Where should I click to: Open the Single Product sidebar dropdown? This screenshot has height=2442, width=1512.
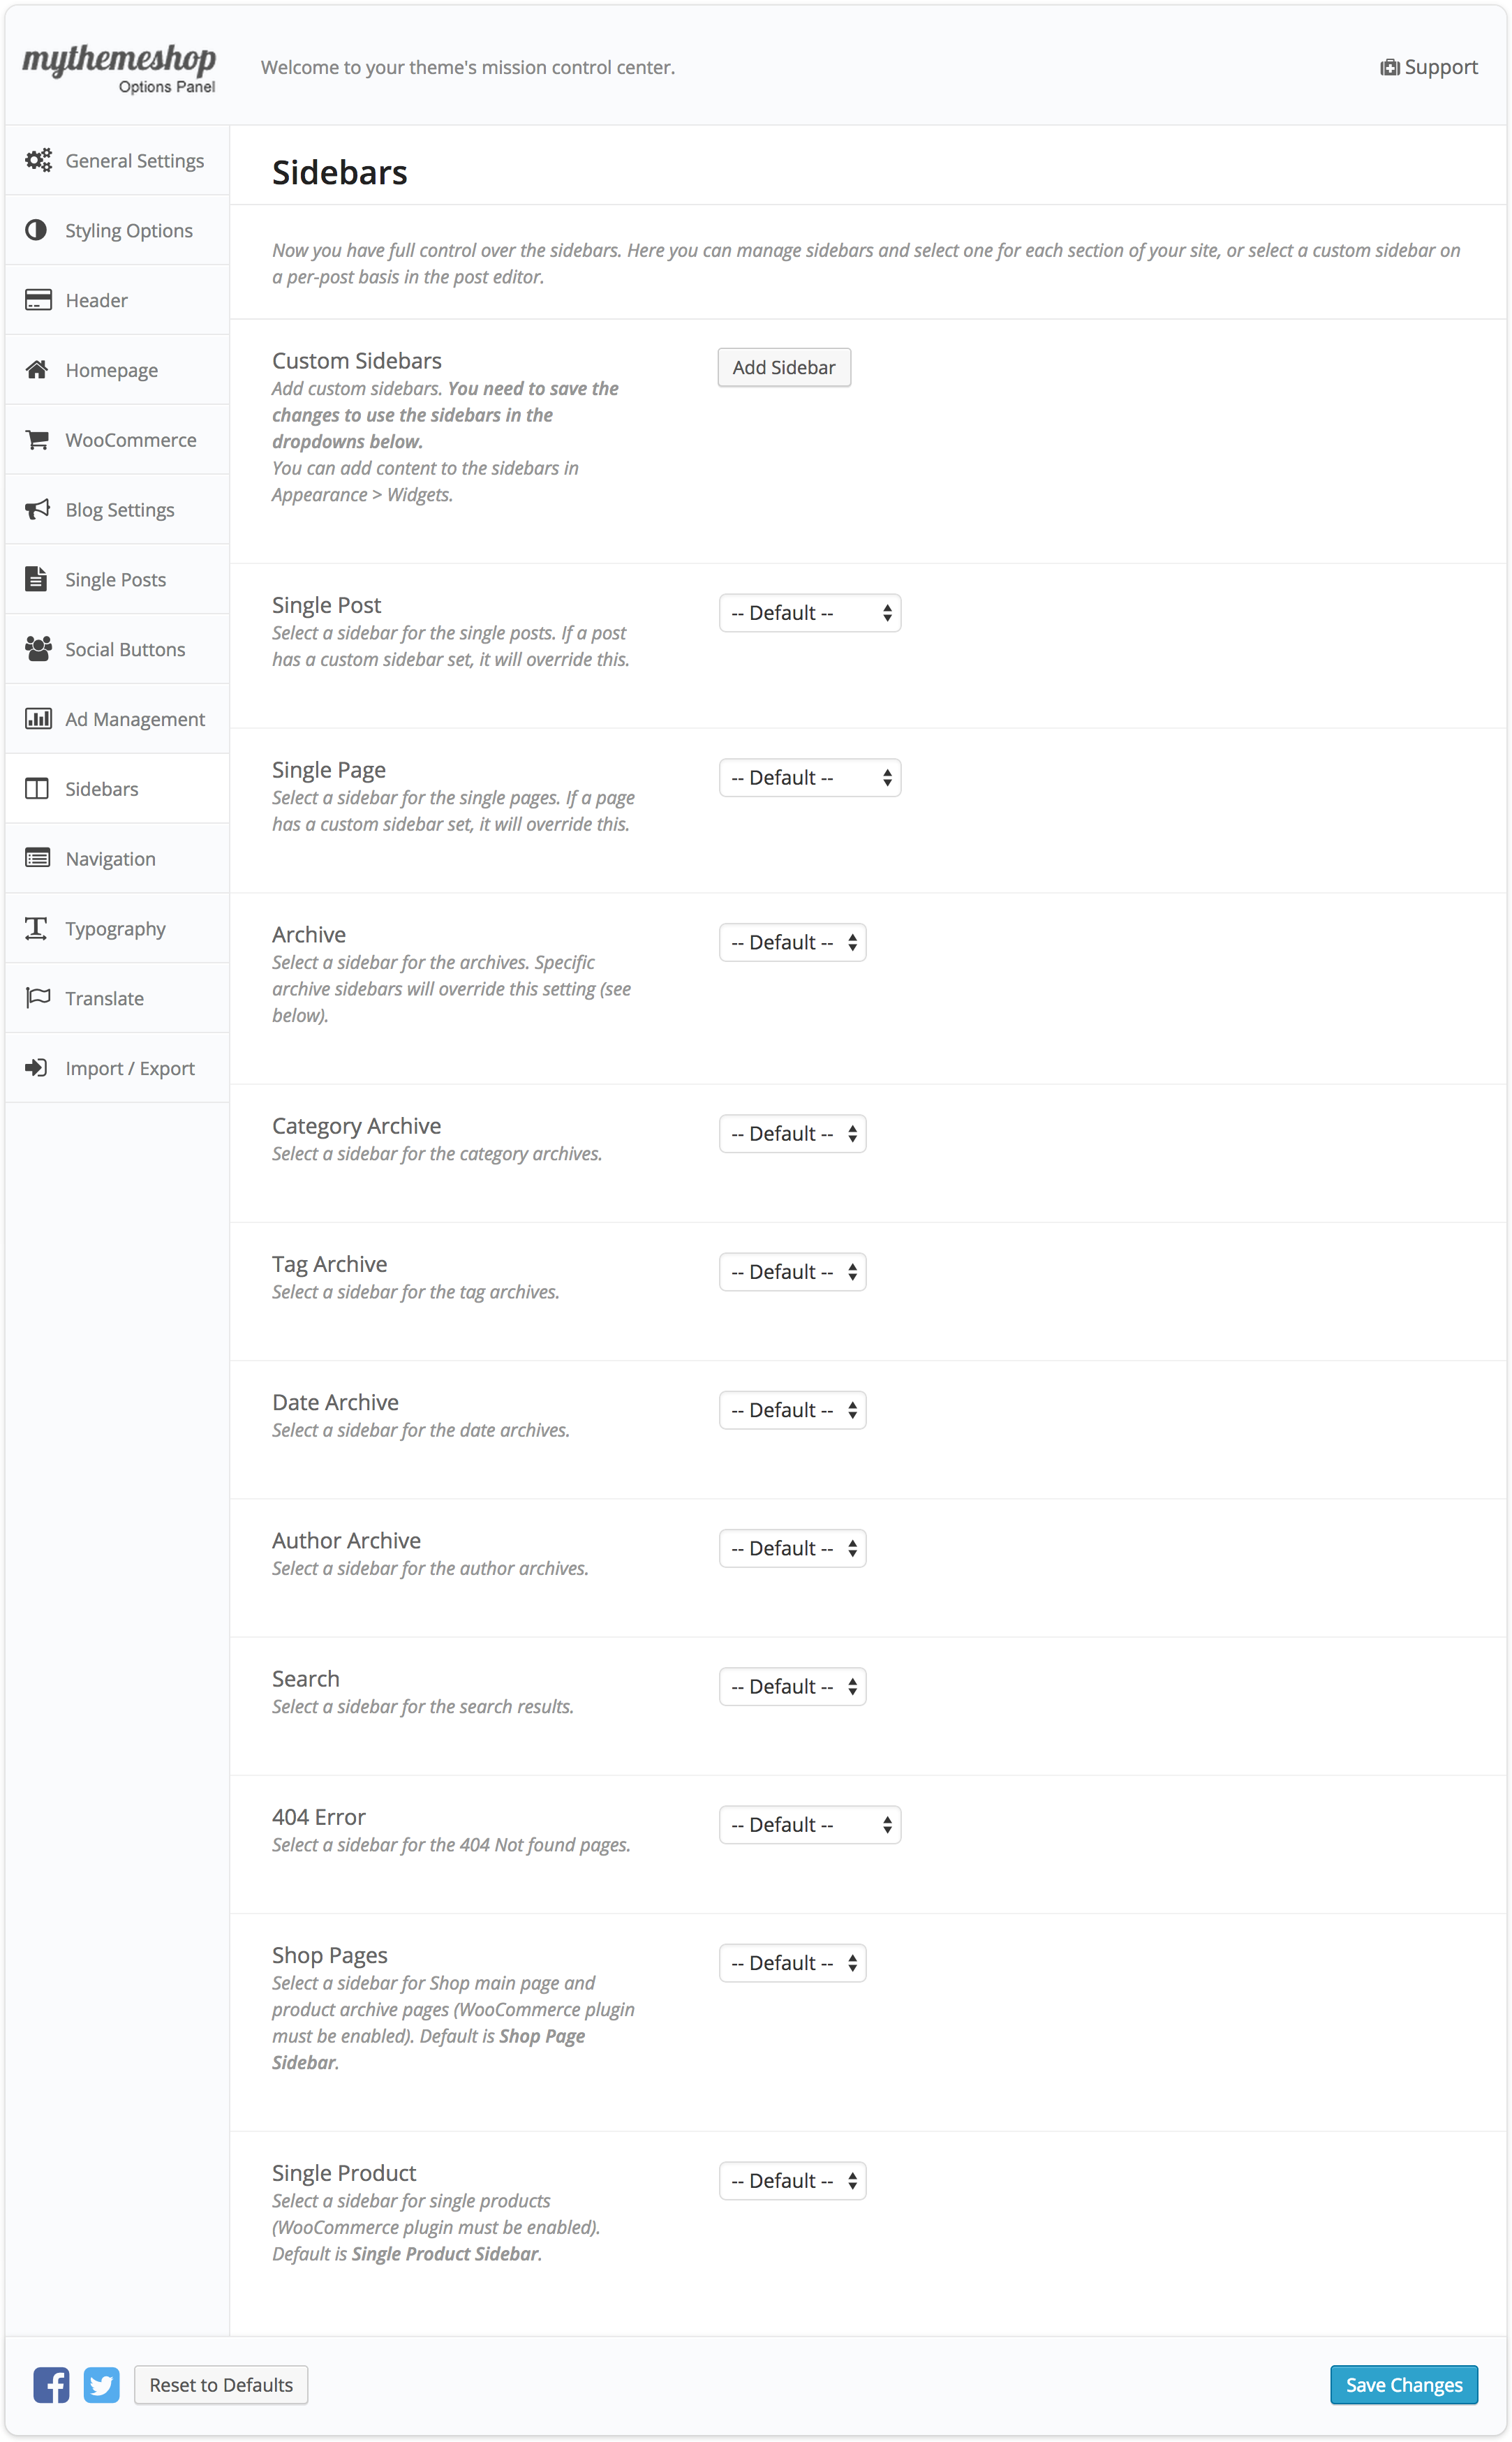[792, 2180]
